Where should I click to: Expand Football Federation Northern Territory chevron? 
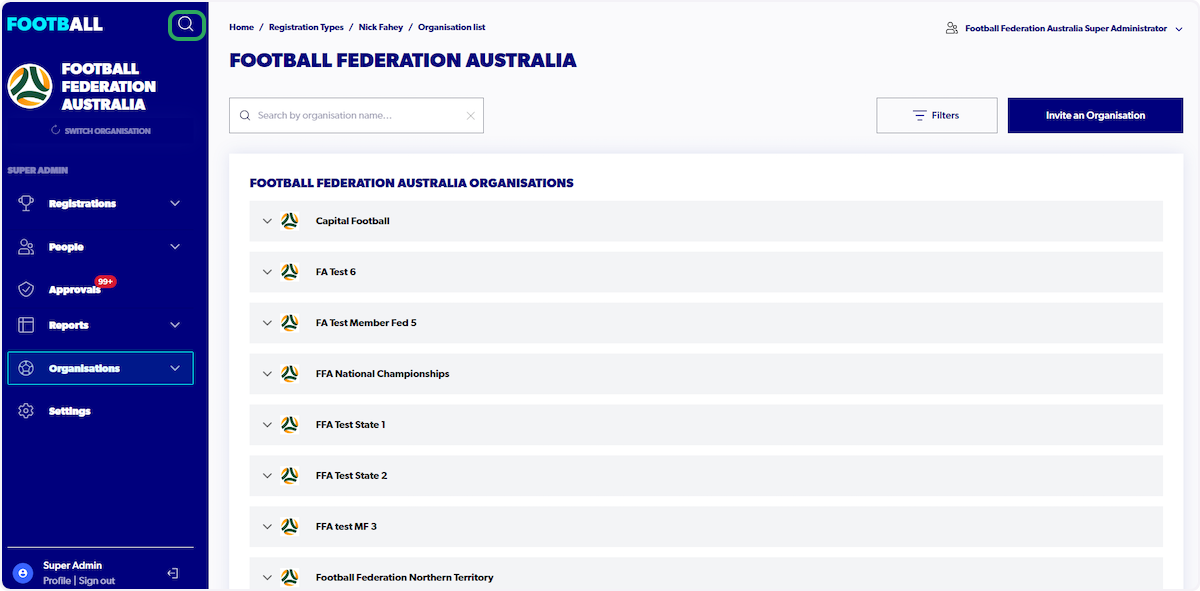click(x=267, y=578)
